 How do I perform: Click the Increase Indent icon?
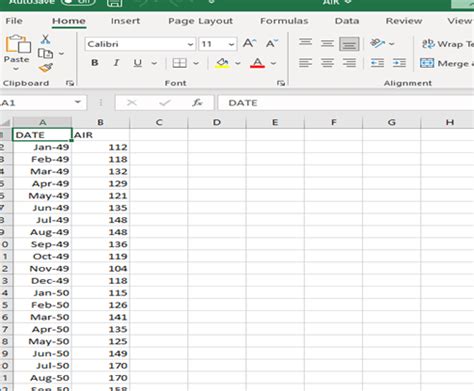pos(399,63)
